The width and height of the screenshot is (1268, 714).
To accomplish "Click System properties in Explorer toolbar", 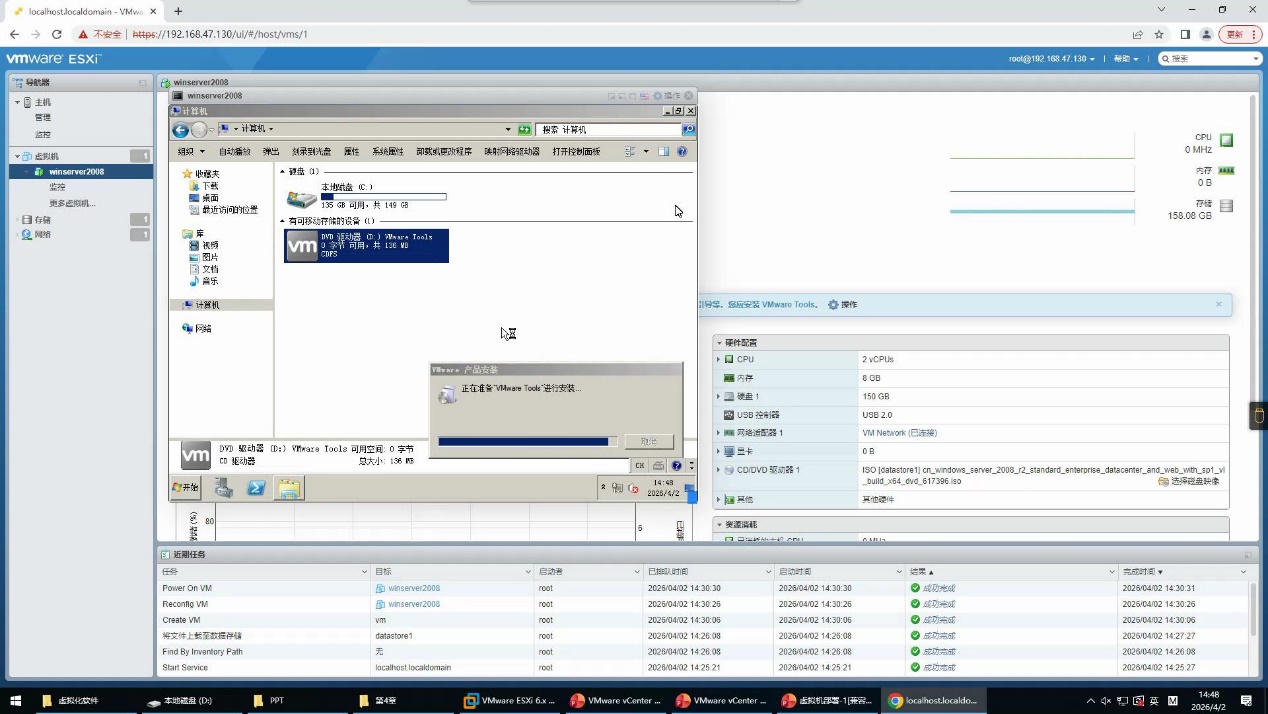I will click(387, 152).
